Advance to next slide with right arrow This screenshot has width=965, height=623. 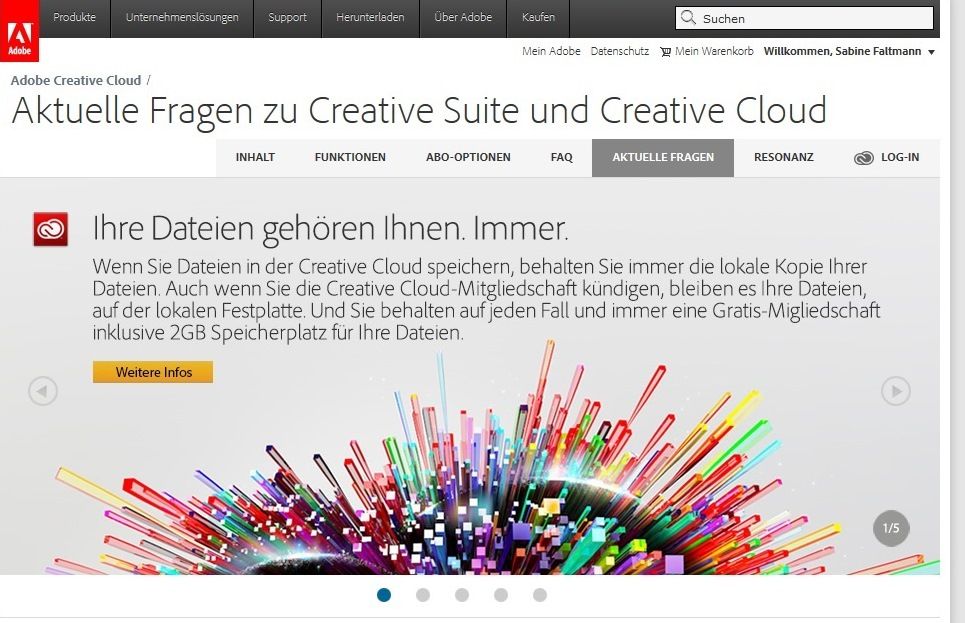coord(896,391)
